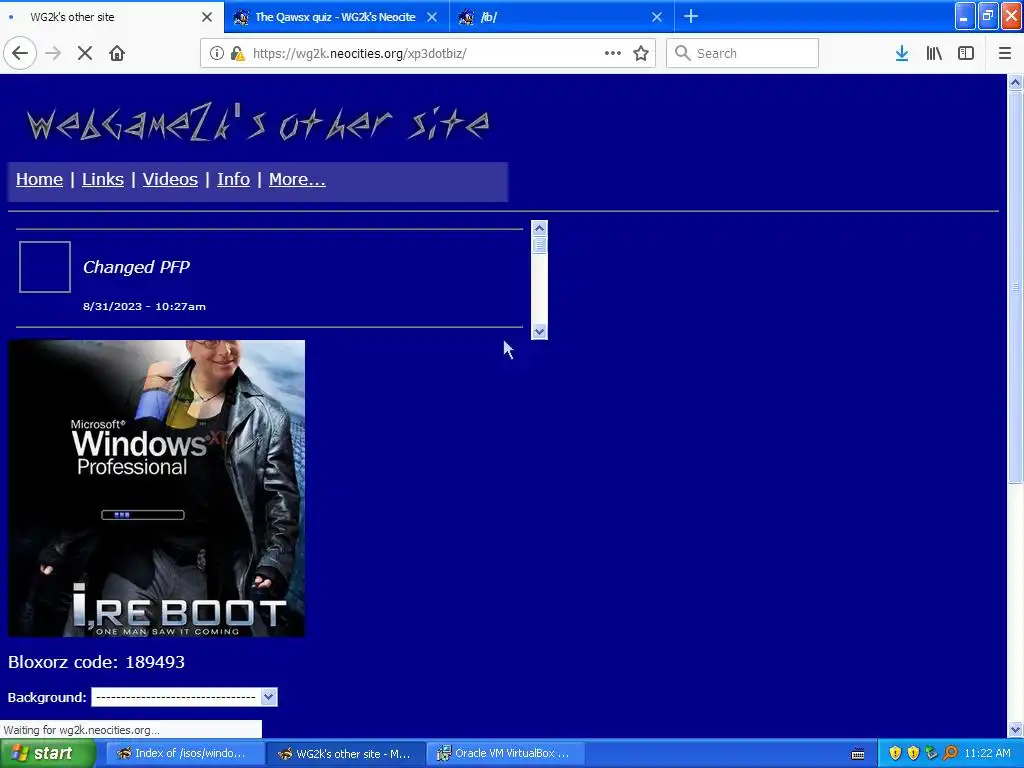Click the 8/31/2023 - 10:27am timestamp

click(144, 306)
